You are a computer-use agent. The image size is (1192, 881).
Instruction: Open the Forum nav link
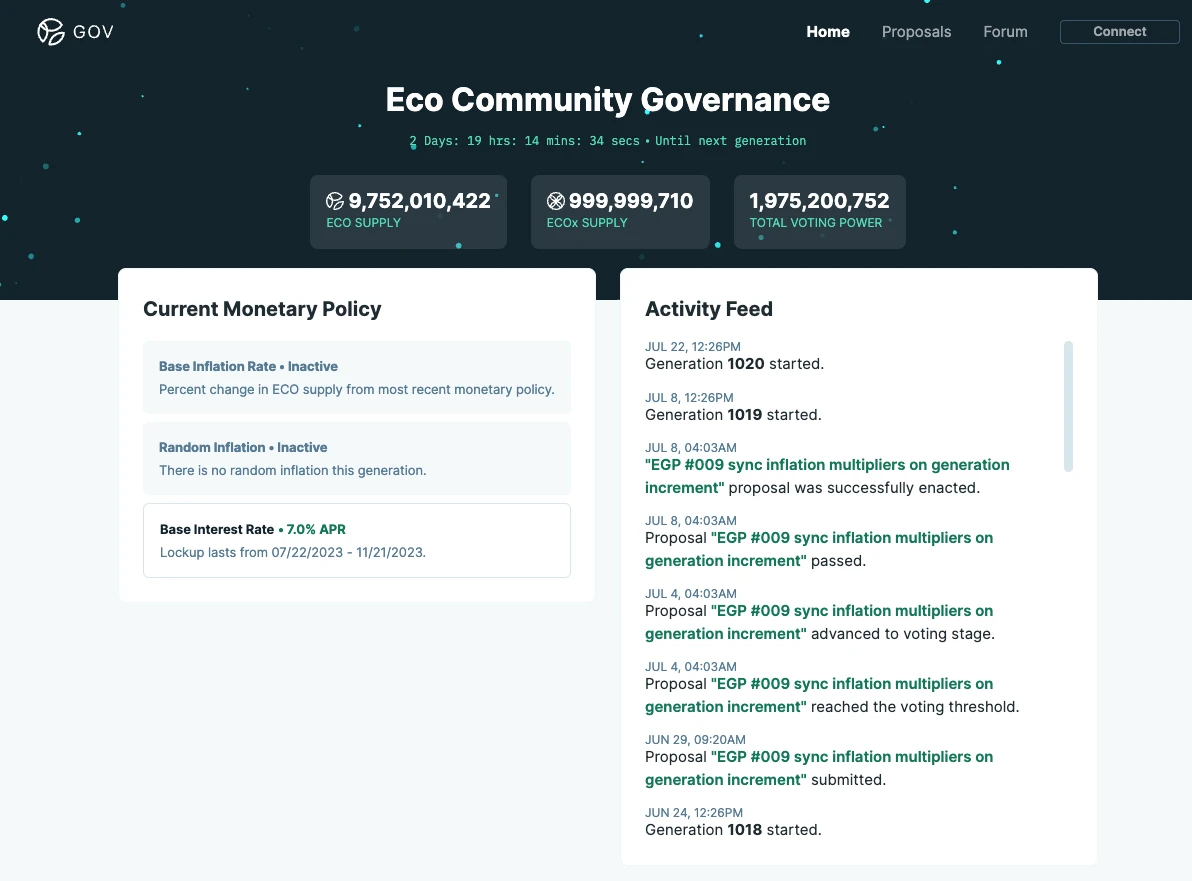point(1005,32)
